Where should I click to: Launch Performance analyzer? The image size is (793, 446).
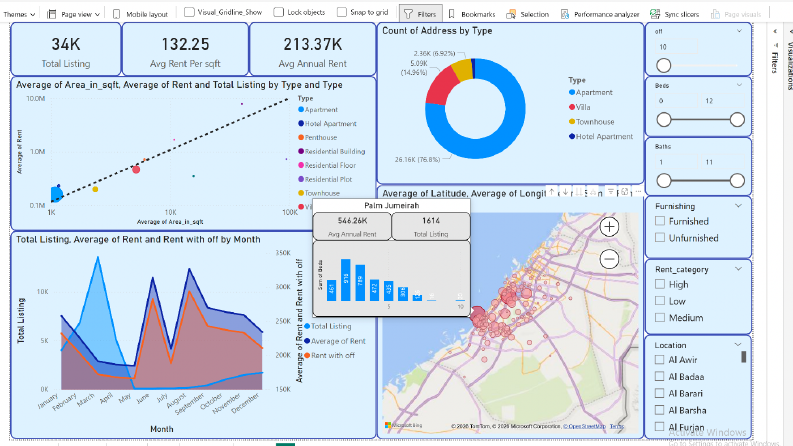click(600, 14)
